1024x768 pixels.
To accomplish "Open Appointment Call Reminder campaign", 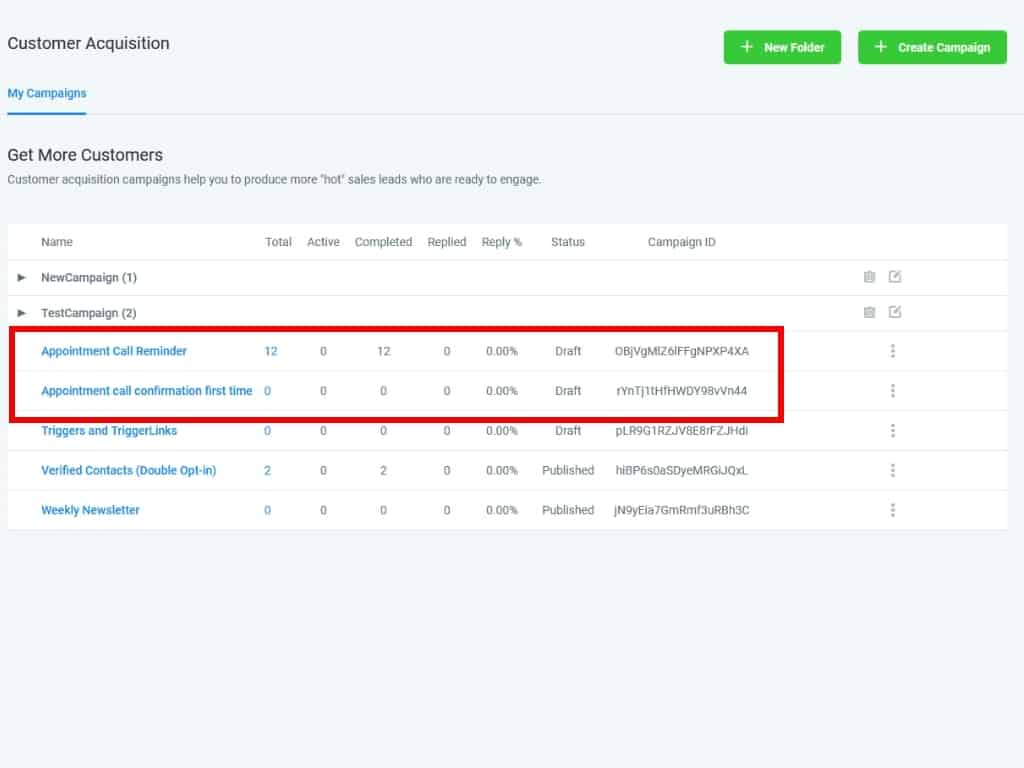I will [x=114, y=351].
